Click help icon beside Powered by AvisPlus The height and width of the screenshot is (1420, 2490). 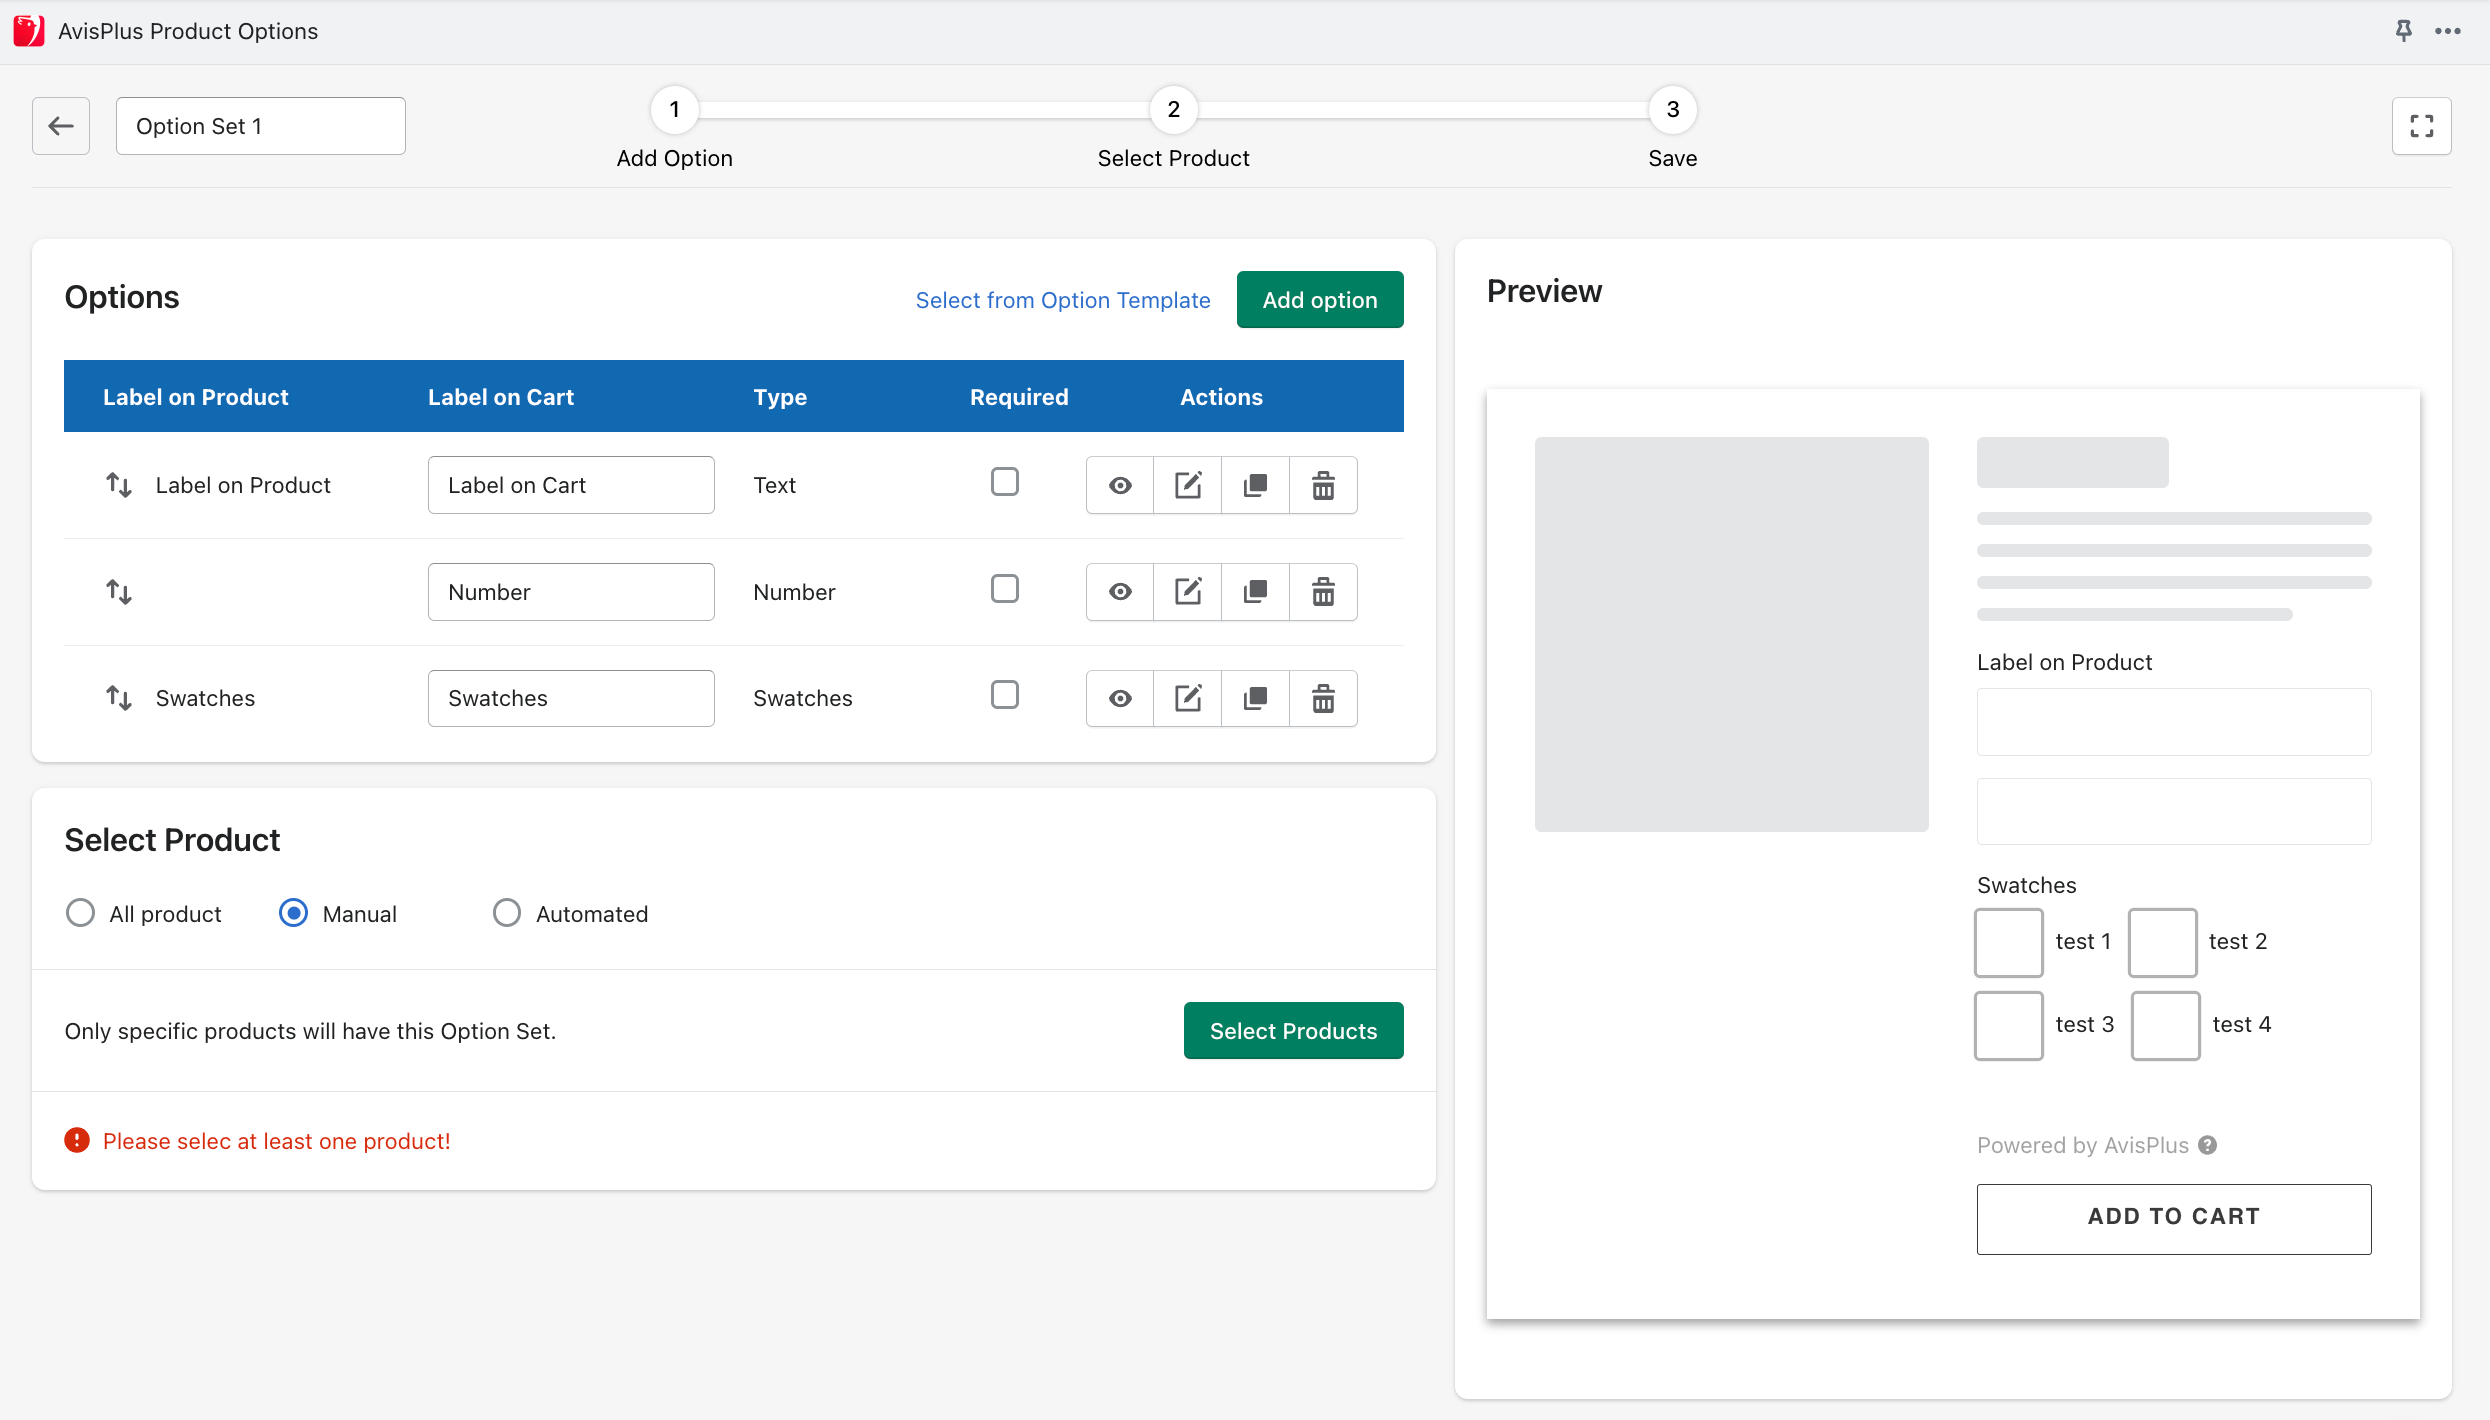(x=2209, y=1145)
